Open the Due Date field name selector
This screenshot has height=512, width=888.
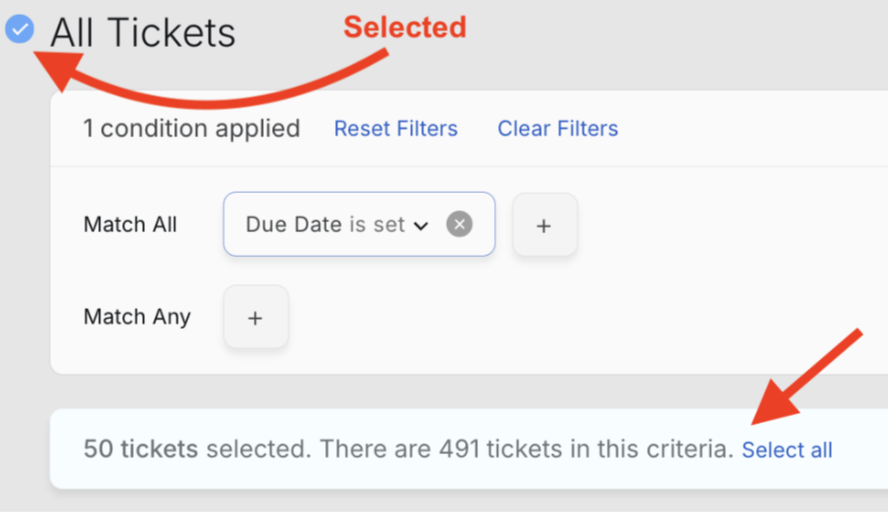click(x=293, y=225)
